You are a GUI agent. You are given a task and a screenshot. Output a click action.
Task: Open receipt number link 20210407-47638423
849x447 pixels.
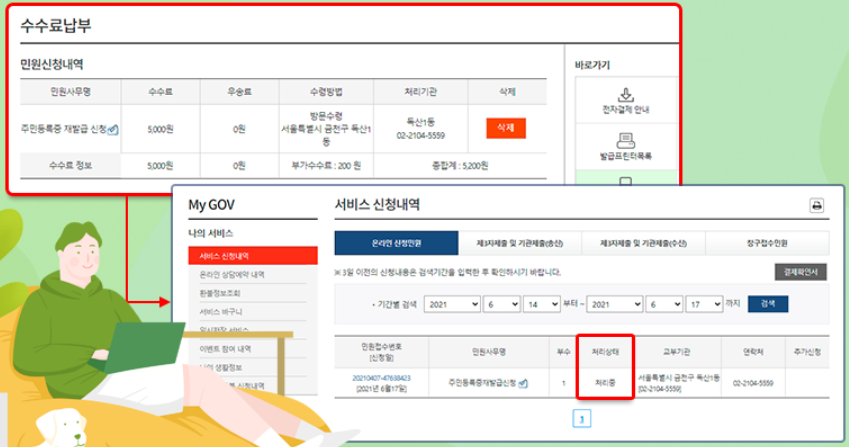coord(381,378)
